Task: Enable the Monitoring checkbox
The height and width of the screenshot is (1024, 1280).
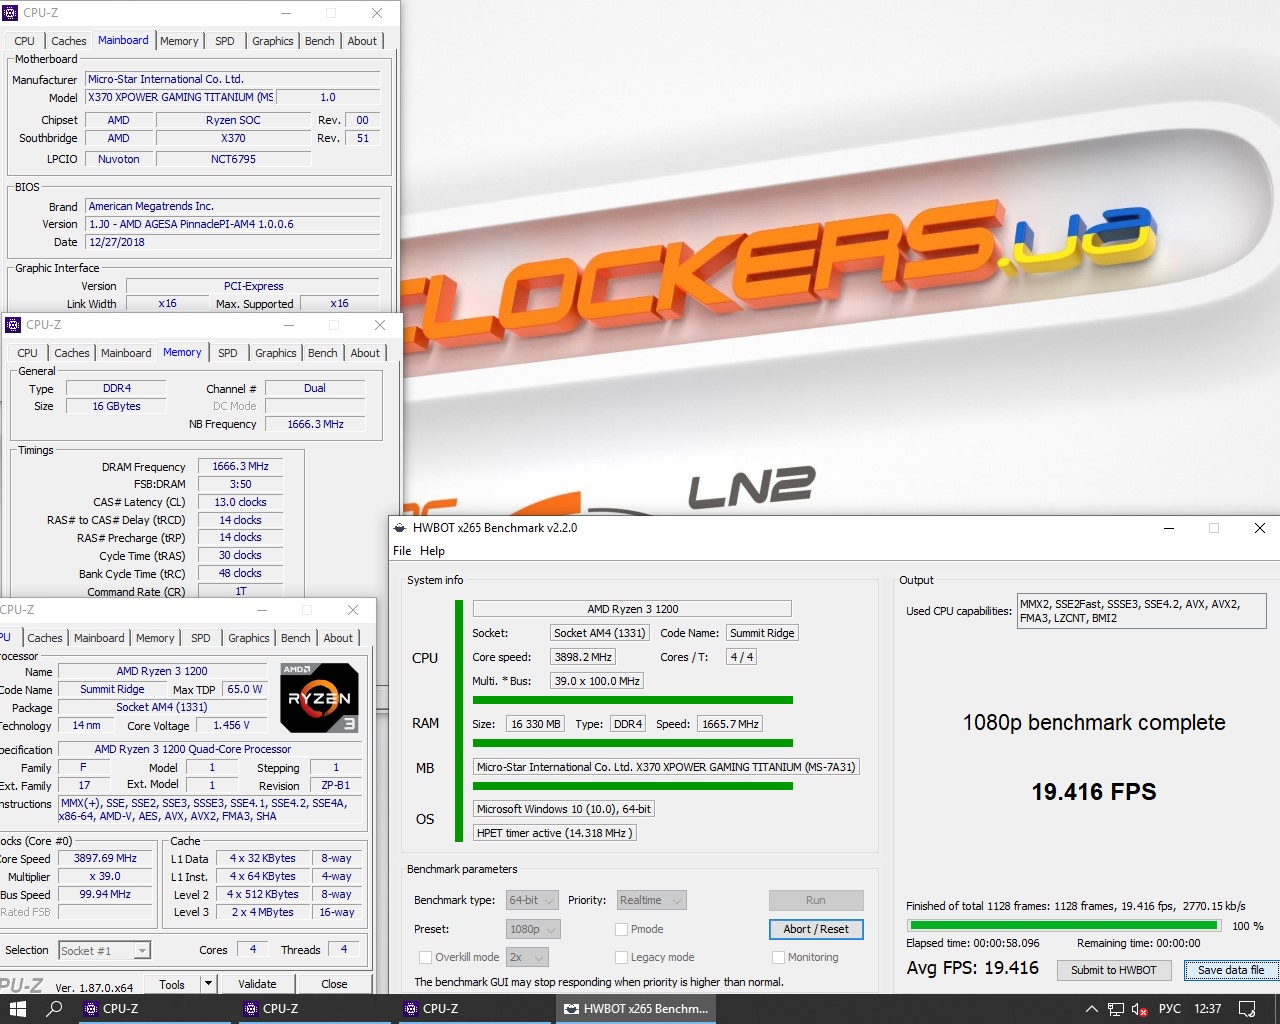Action: tap(778, 957)
